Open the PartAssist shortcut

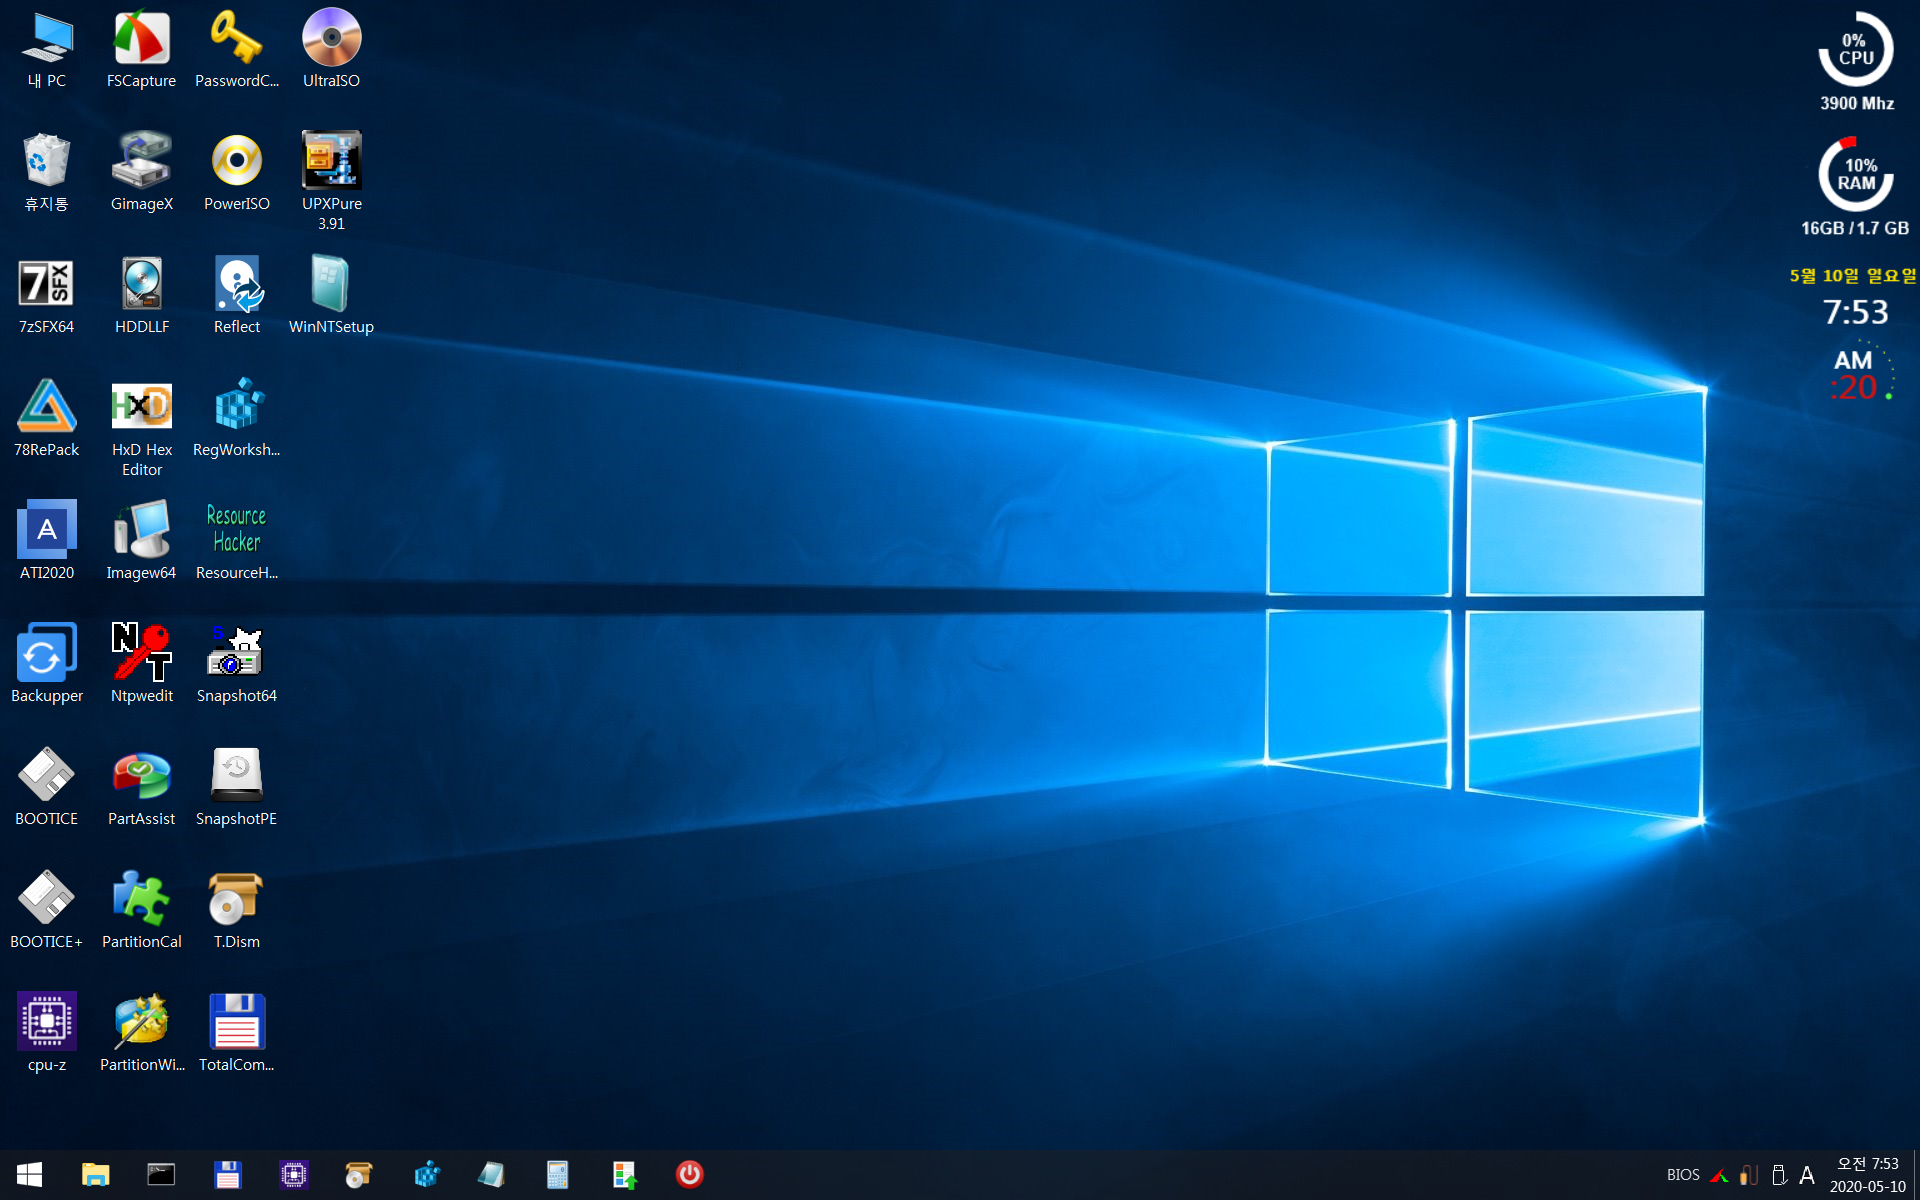(142, 788)
